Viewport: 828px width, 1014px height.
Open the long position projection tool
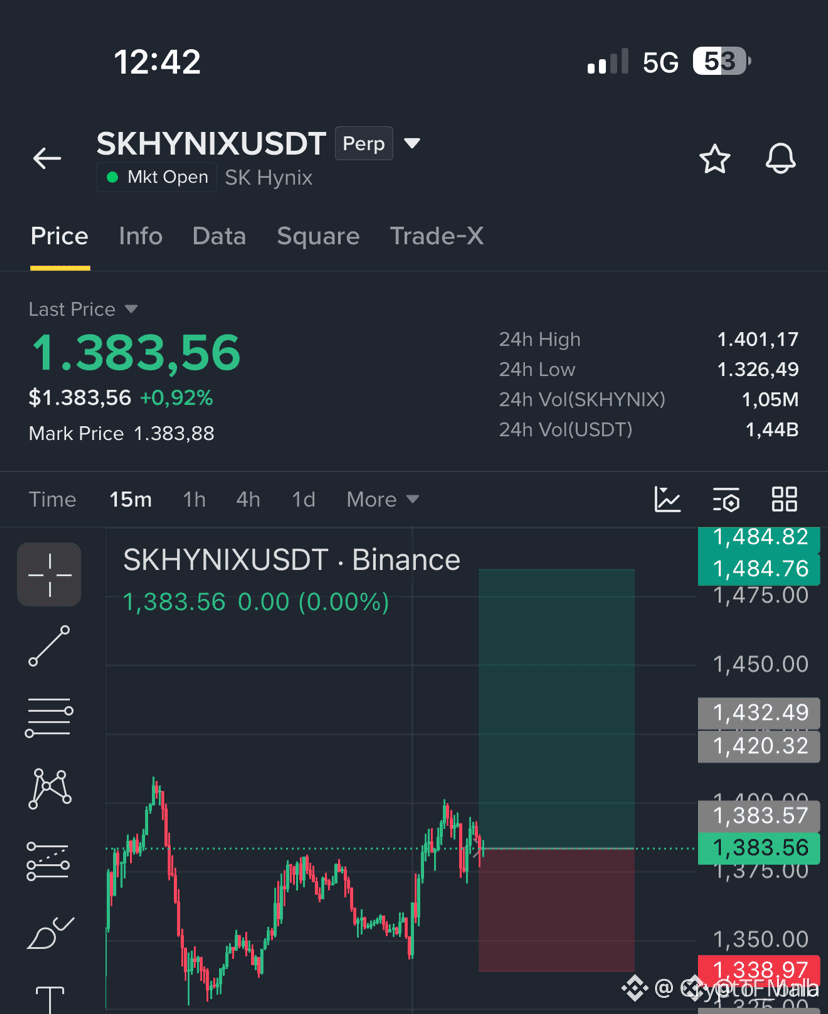(x=48, y=861)
